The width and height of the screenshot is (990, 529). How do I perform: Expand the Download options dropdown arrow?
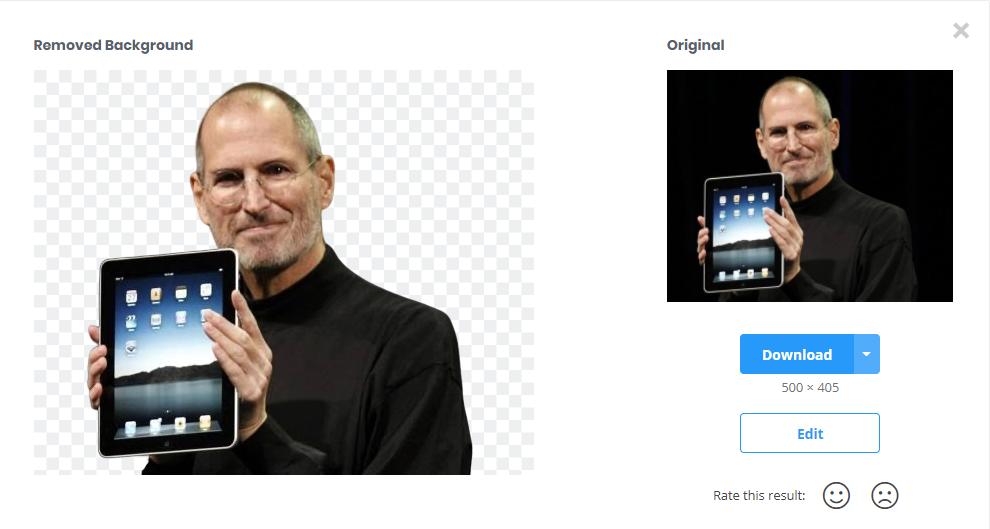tap(867, 354)
